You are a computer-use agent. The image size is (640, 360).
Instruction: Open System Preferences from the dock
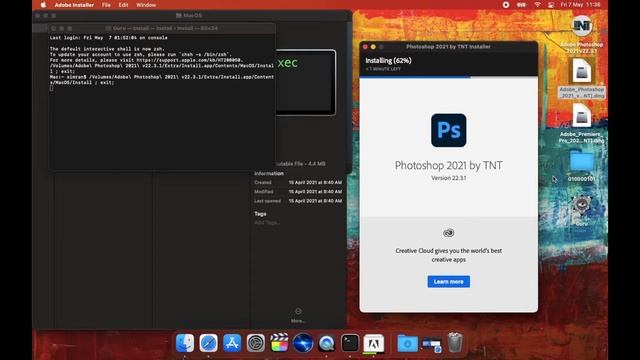(256, 343)
